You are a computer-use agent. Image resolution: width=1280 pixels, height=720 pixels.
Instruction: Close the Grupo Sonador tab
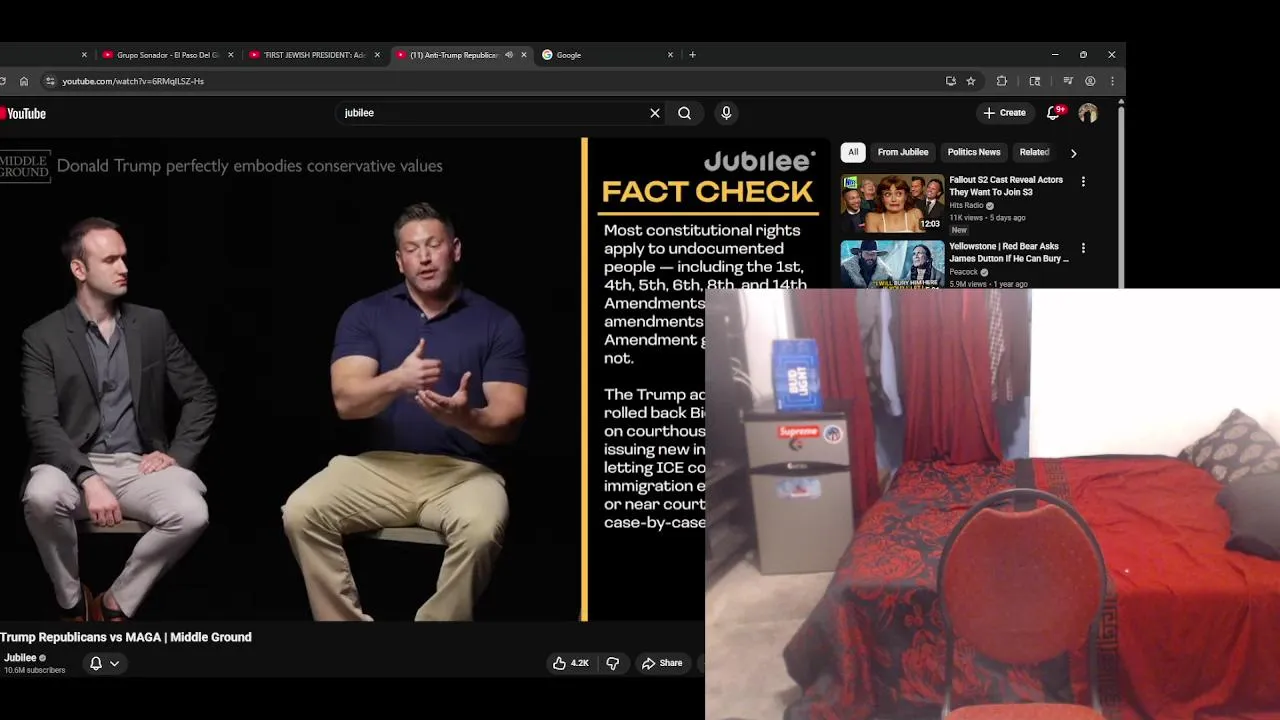[x=231, y=55]
